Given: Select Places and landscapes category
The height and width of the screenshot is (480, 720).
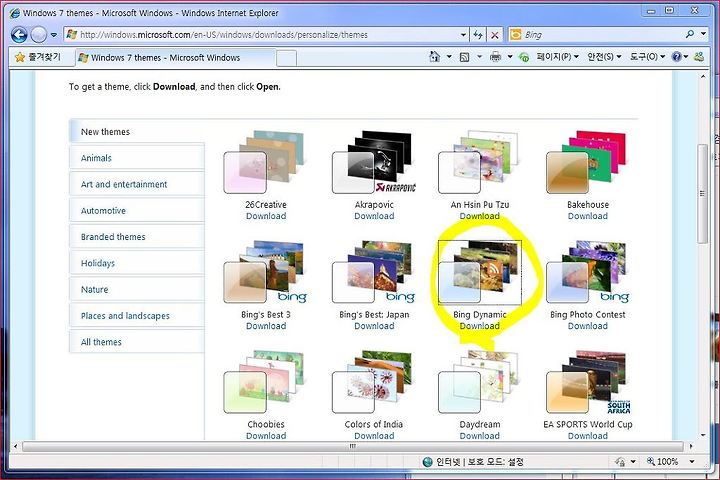Looking at the screenshot, I should pyautogui.click(x=137, y=316).
